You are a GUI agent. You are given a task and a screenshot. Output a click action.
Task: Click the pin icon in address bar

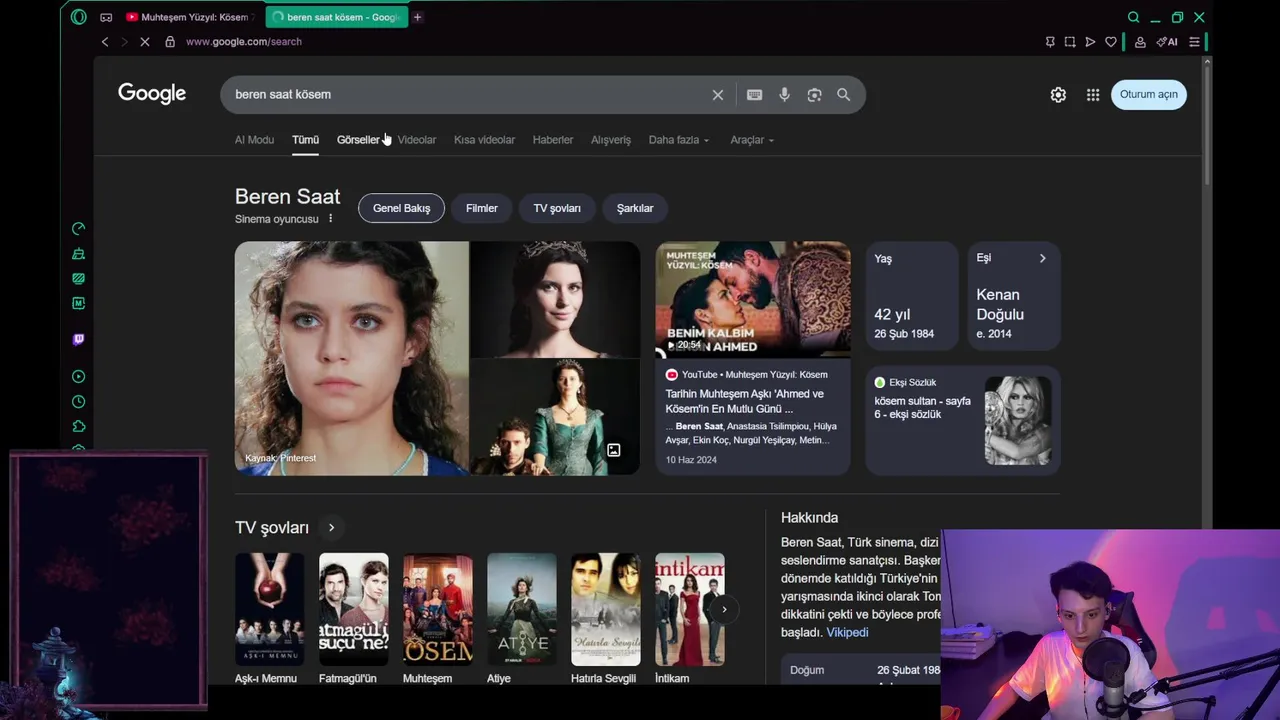(x=1050, y=42)
